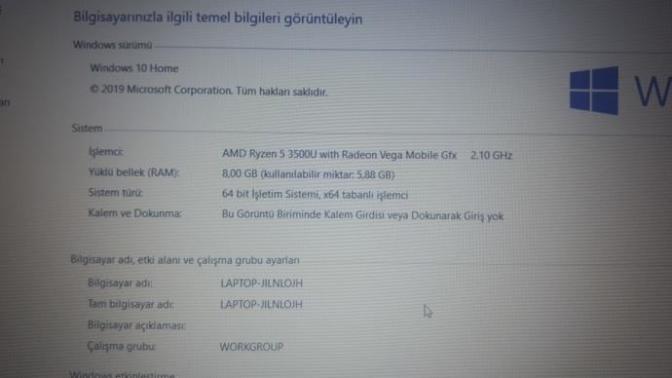Viewport: 672px width, 378px height.
Task: Click the 'Windows 10 Home' text
Action: 134,68
